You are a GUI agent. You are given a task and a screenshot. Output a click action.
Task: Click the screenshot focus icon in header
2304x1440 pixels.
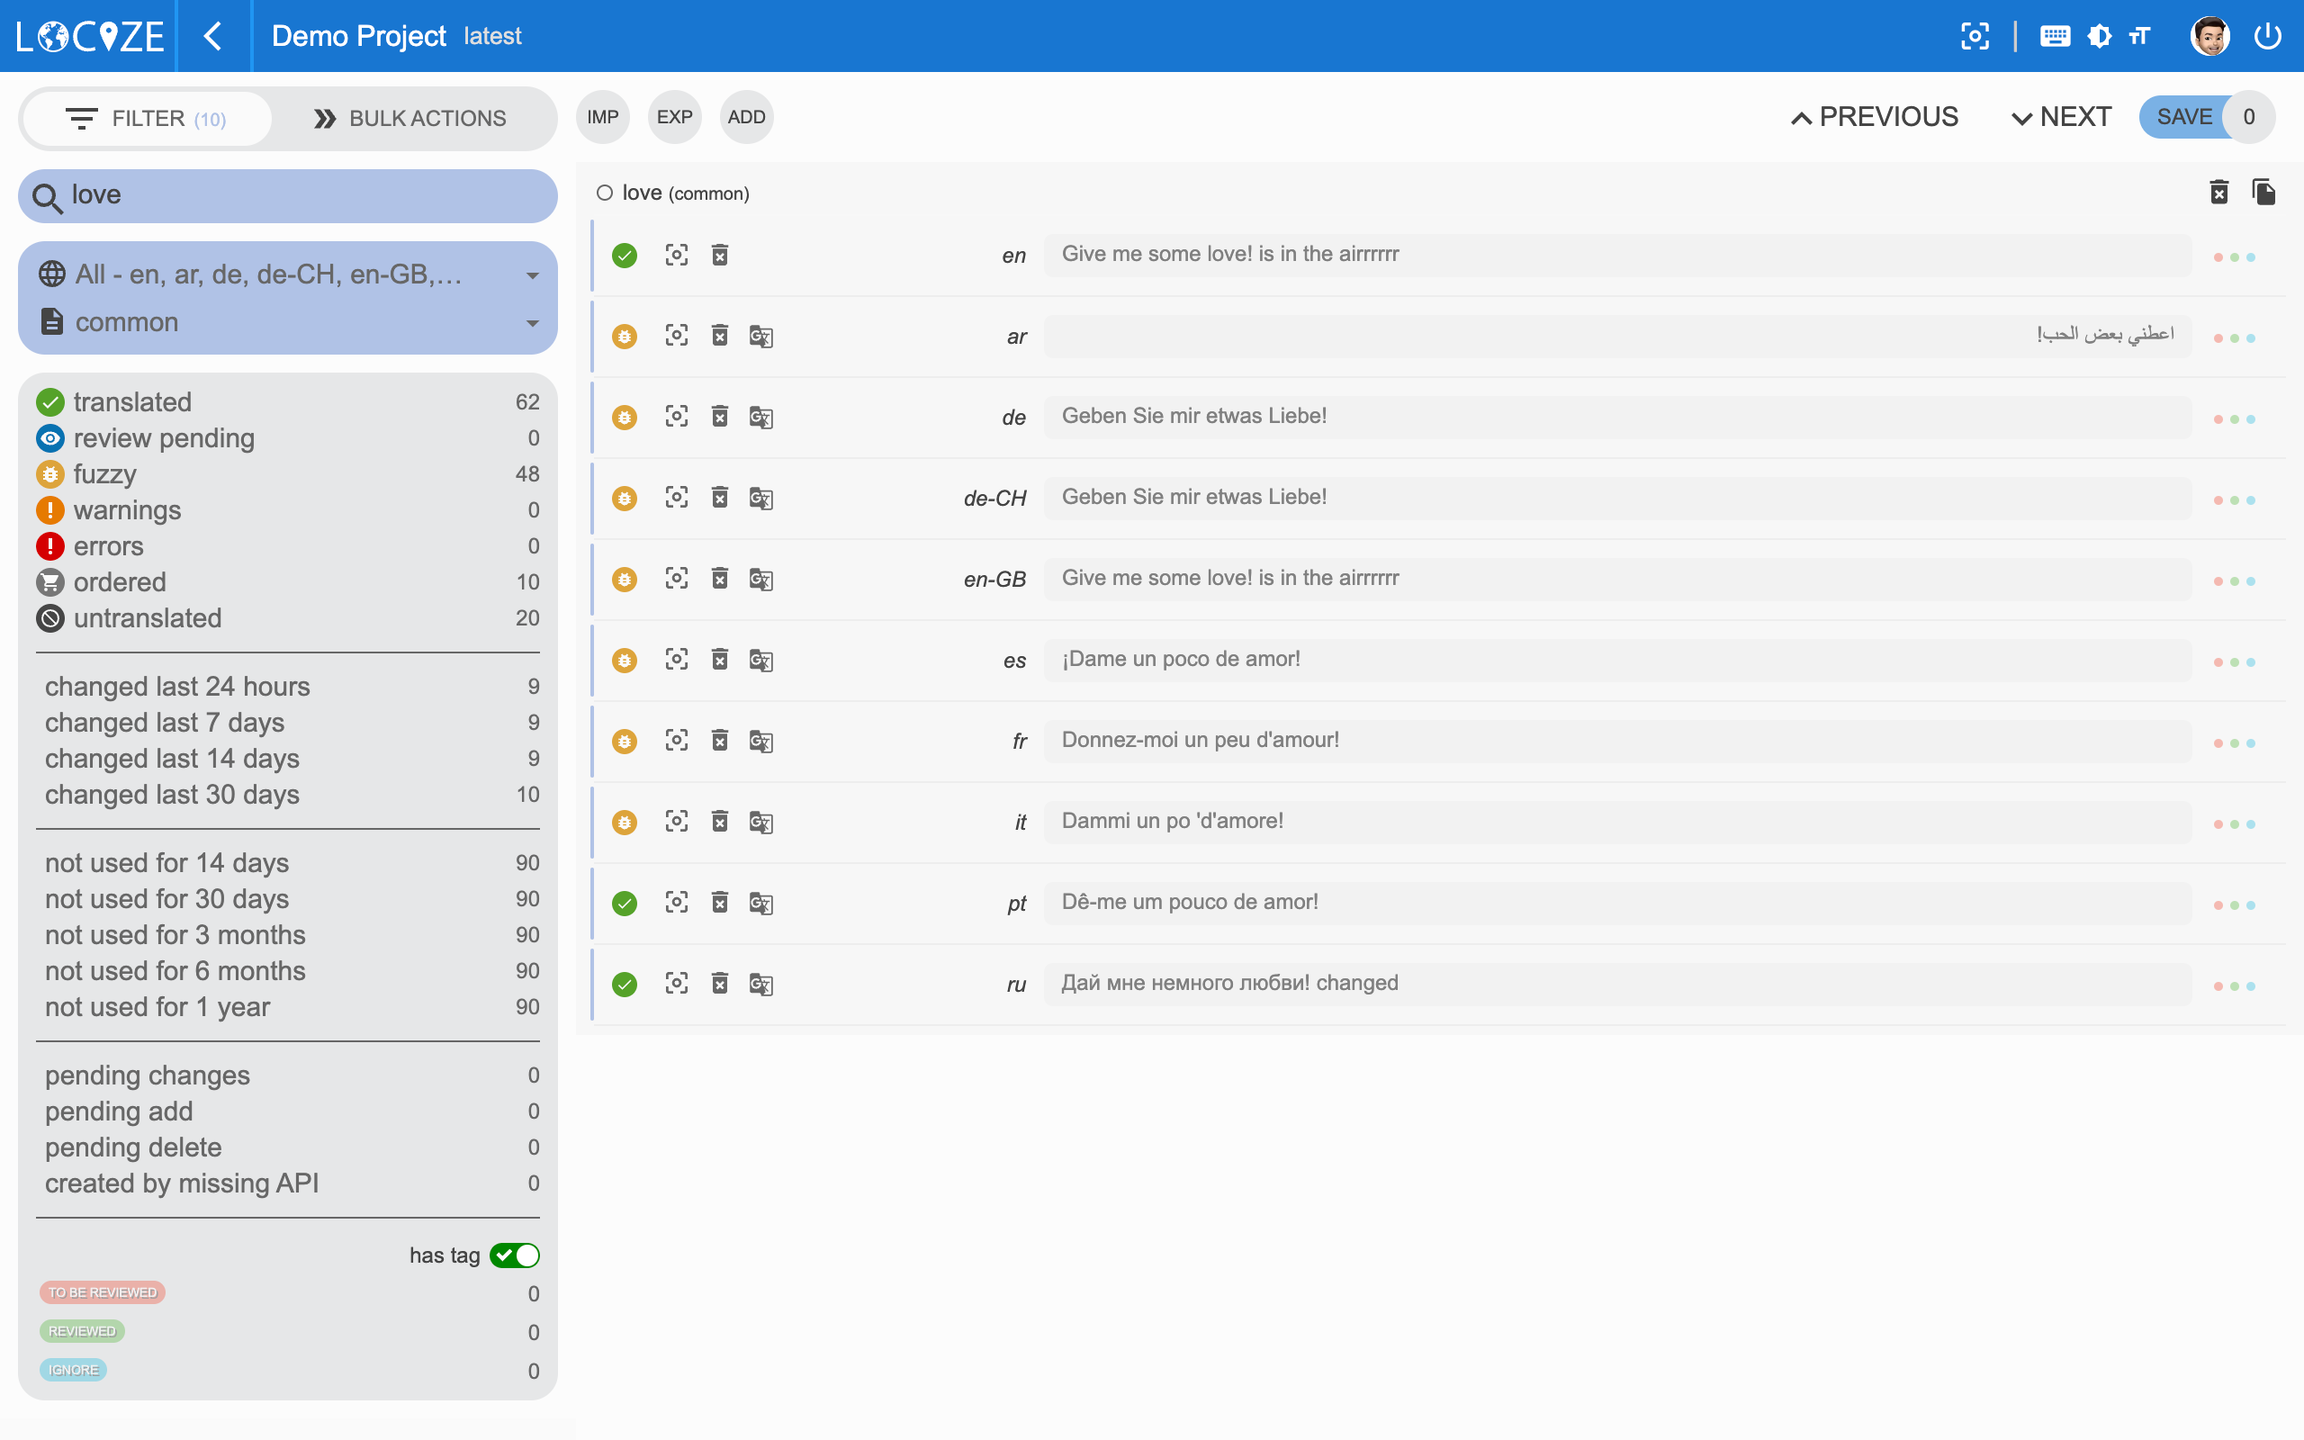[x=1975, y=36]
